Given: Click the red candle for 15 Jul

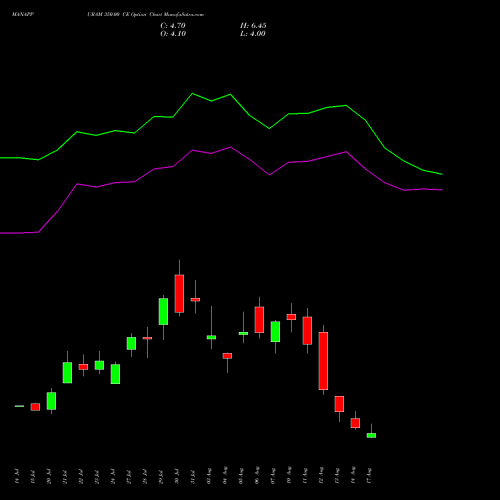Looking at the screenshot, I should click(35, 407).
